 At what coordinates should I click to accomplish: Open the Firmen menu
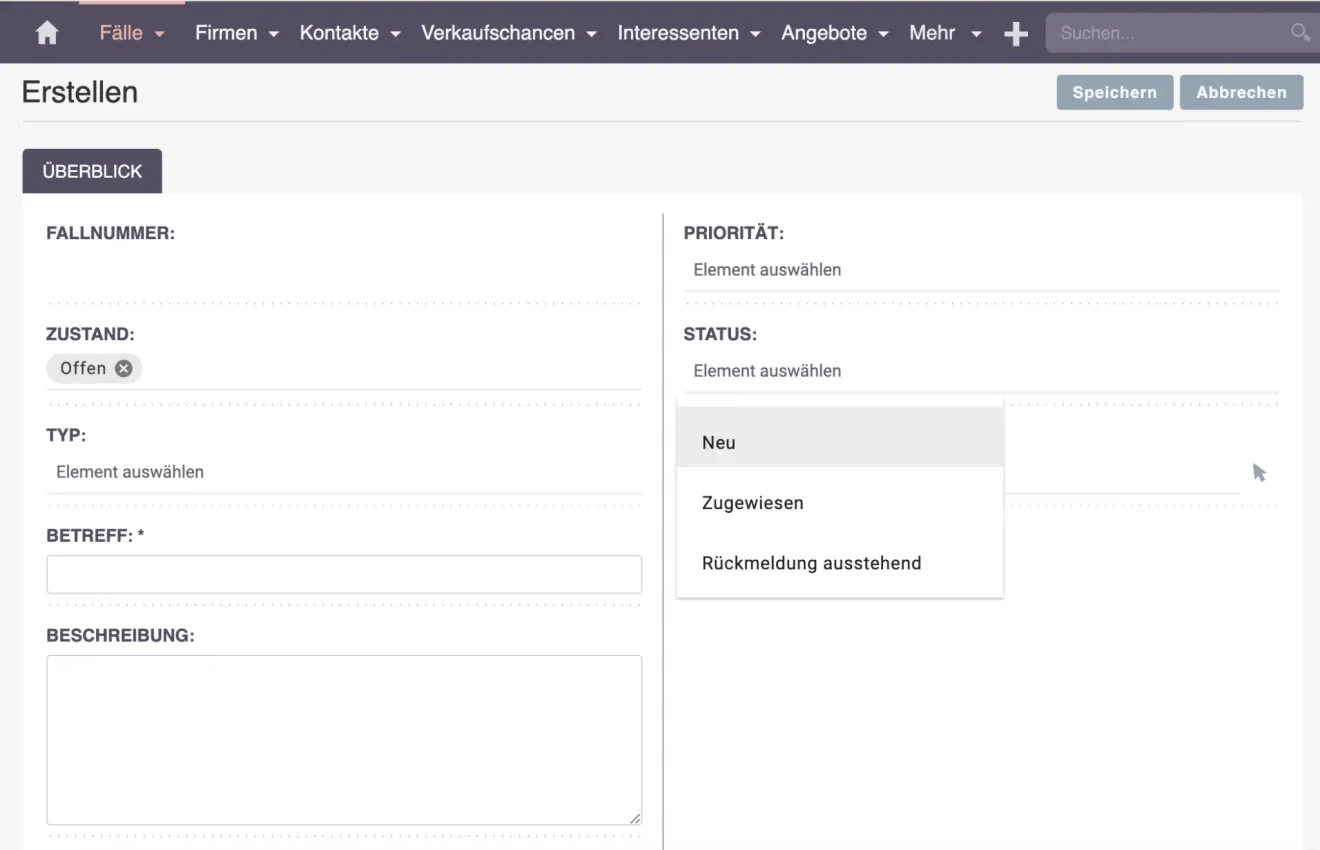pos(227,33)
